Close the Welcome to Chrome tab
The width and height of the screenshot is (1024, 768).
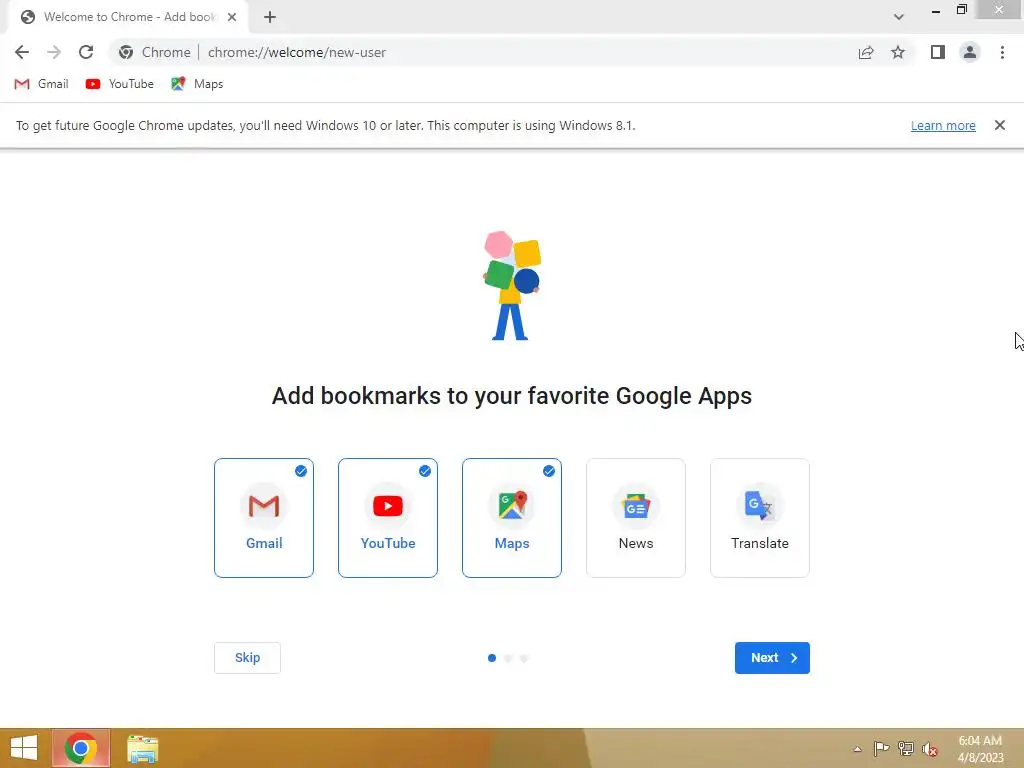[x=232, y=17]
